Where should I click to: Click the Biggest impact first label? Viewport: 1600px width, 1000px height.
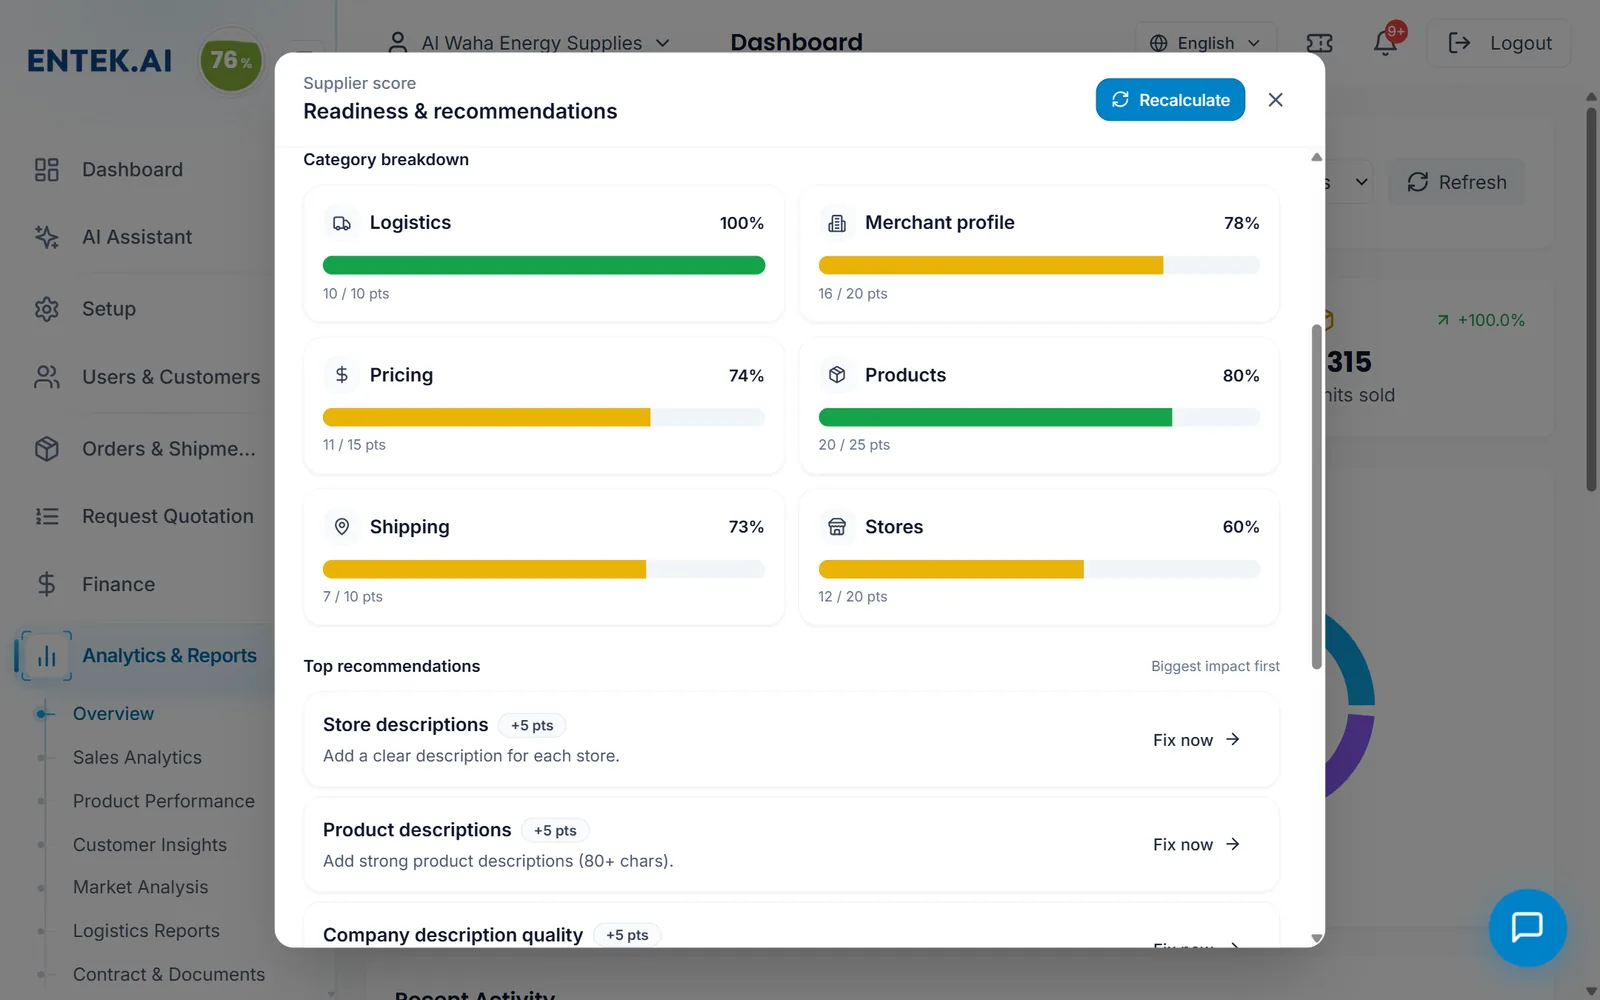1215,667
